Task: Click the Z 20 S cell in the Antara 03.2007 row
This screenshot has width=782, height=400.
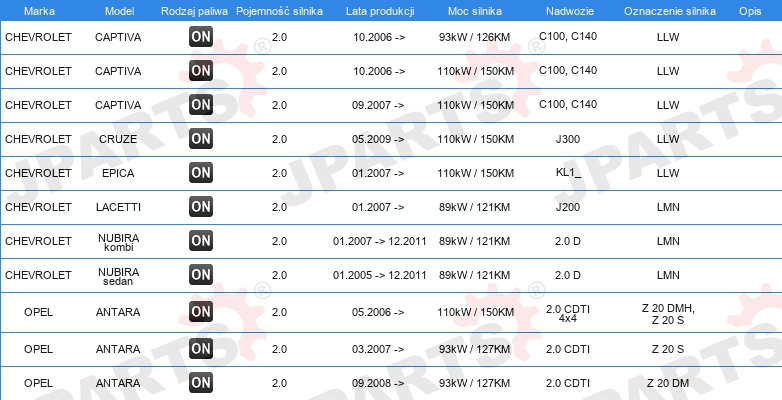Action: coord(668,349)
